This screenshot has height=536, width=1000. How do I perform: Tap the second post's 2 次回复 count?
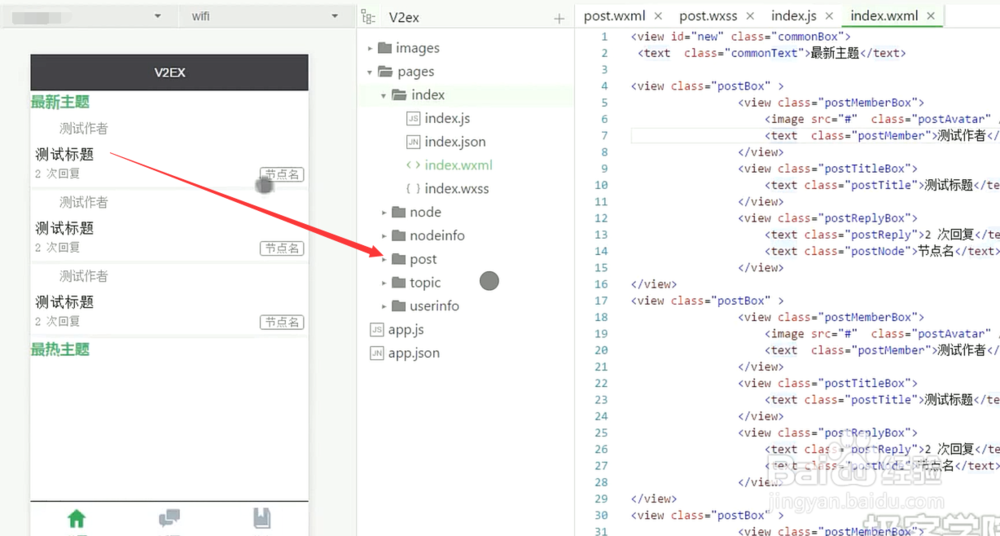click(57, 248)
